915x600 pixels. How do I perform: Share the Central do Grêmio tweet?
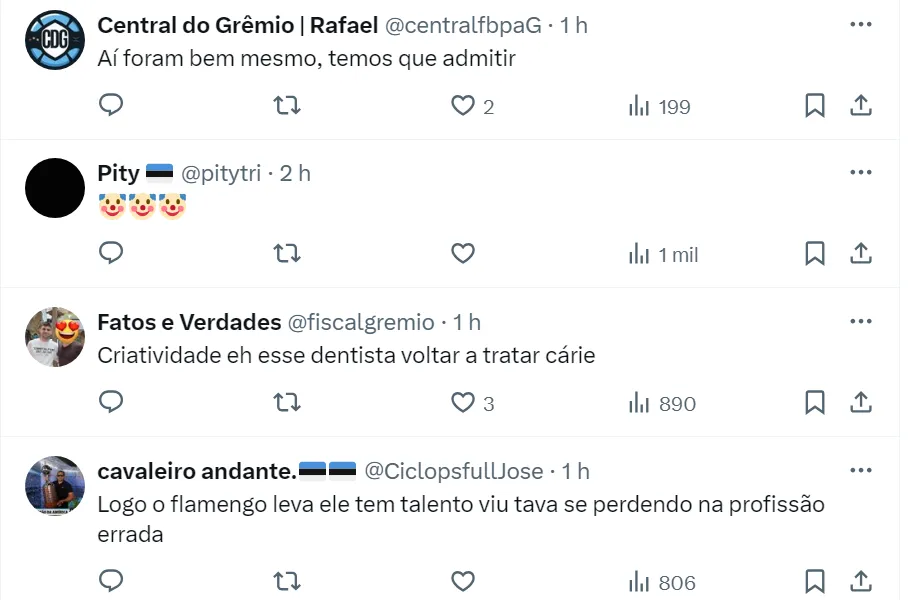pos(861,105)
